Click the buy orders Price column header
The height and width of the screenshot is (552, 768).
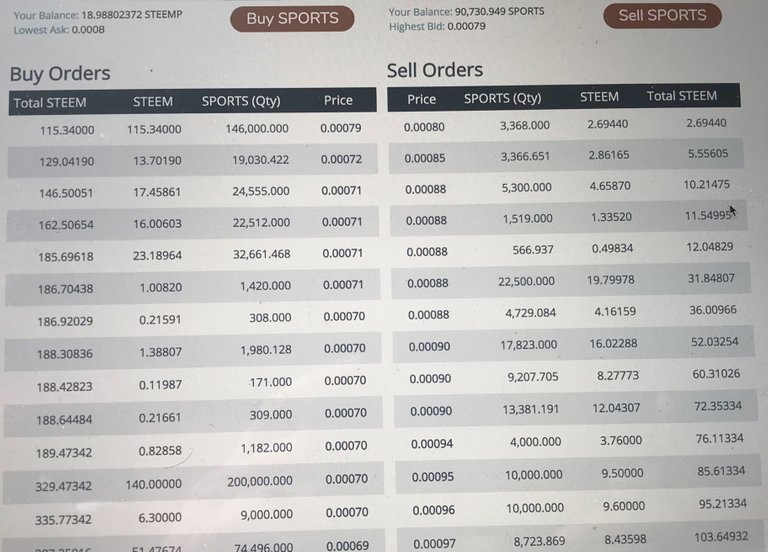coord(338,100)
